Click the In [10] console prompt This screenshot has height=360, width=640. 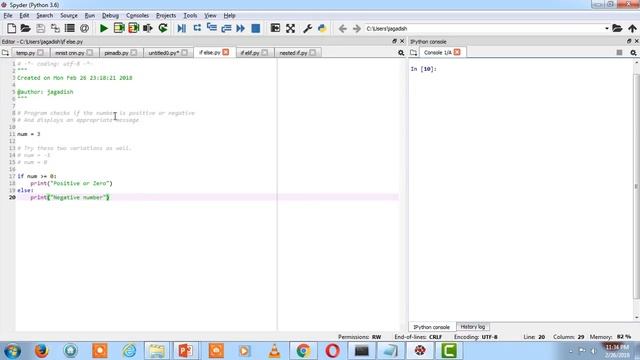(x=423, y=69)
